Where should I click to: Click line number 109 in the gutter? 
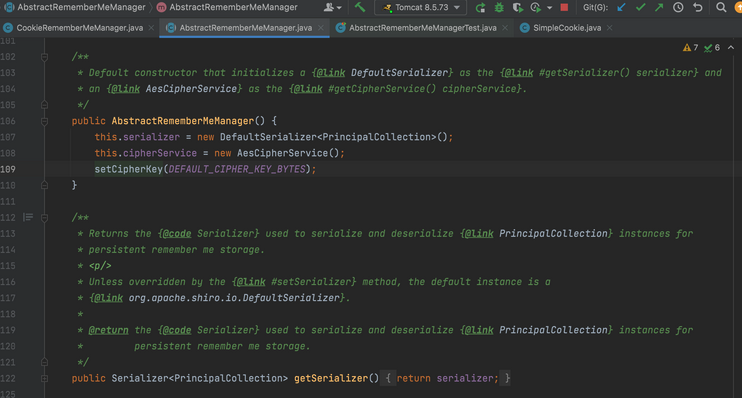[x=8, y=169]
